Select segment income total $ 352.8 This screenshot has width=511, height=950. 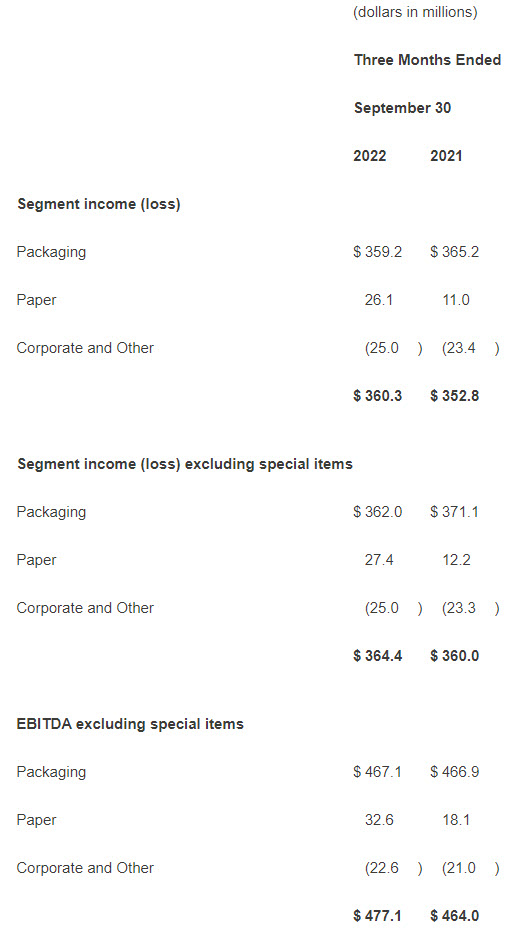[455, 396]
